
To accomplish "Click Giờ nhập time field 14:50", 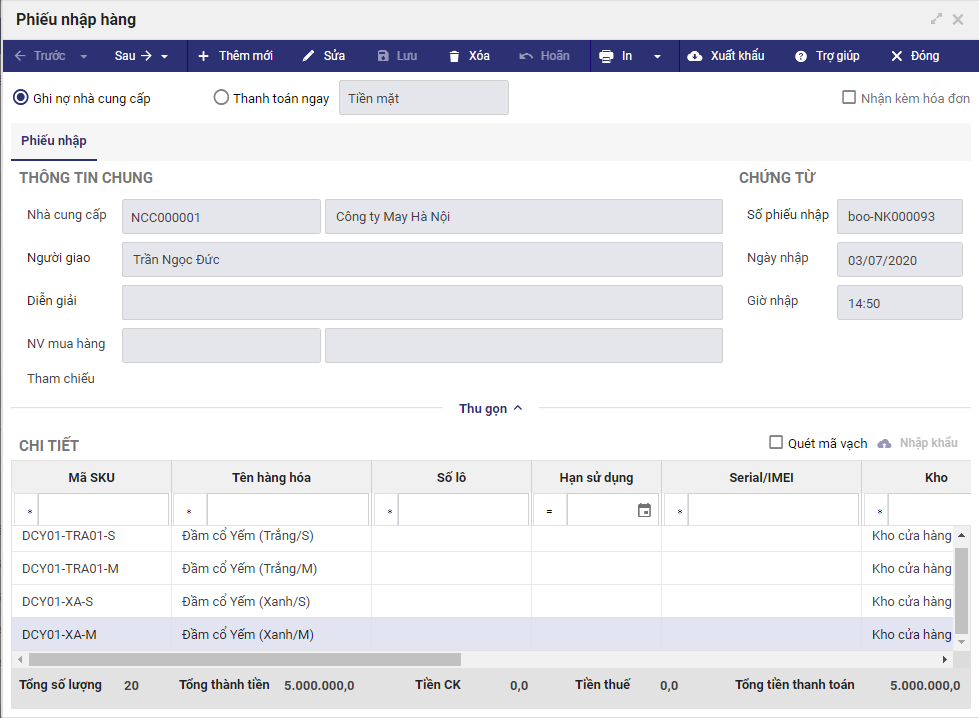I will coord(900,303).
